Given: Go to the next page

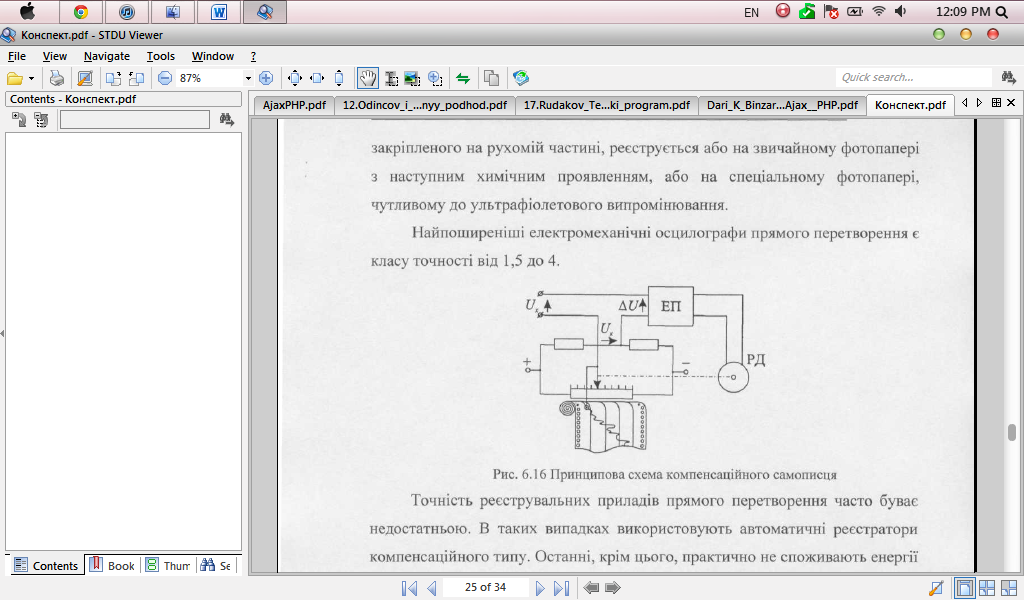Looking at the screenshot, I should coord(539,588).
